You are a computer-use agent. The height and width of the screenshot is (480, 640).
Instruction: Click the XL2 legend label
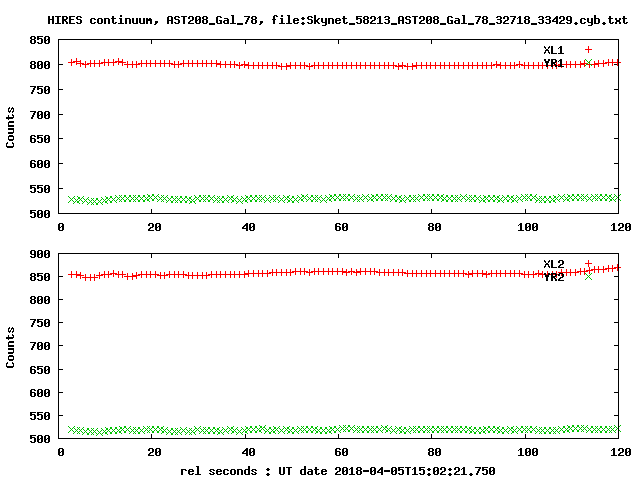[553, 264]
